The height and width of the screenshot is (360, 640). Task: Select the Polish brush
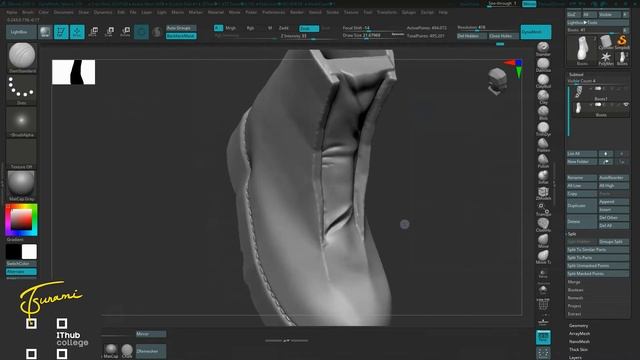tap(543, 160)
